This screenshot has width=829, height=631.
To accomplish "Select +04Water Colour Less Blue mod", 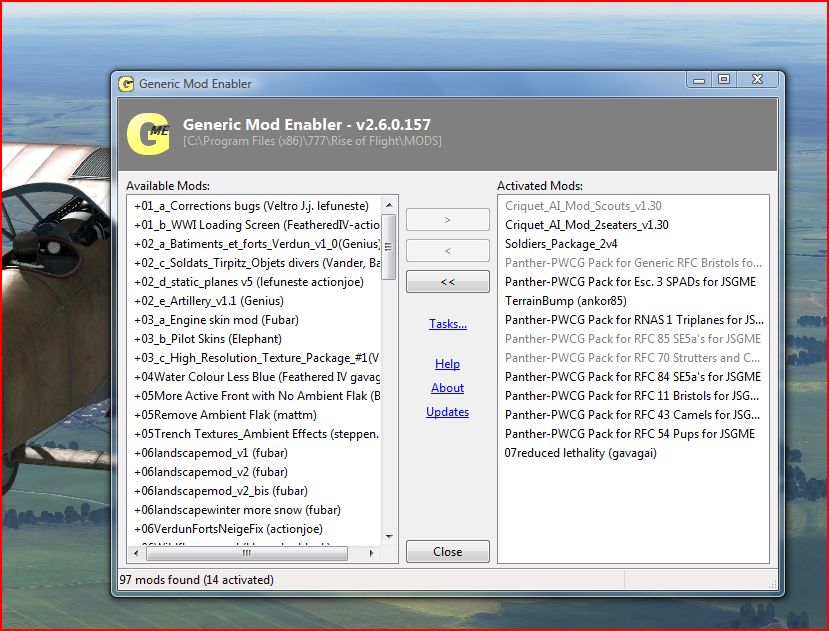I will tap(257, 377).
